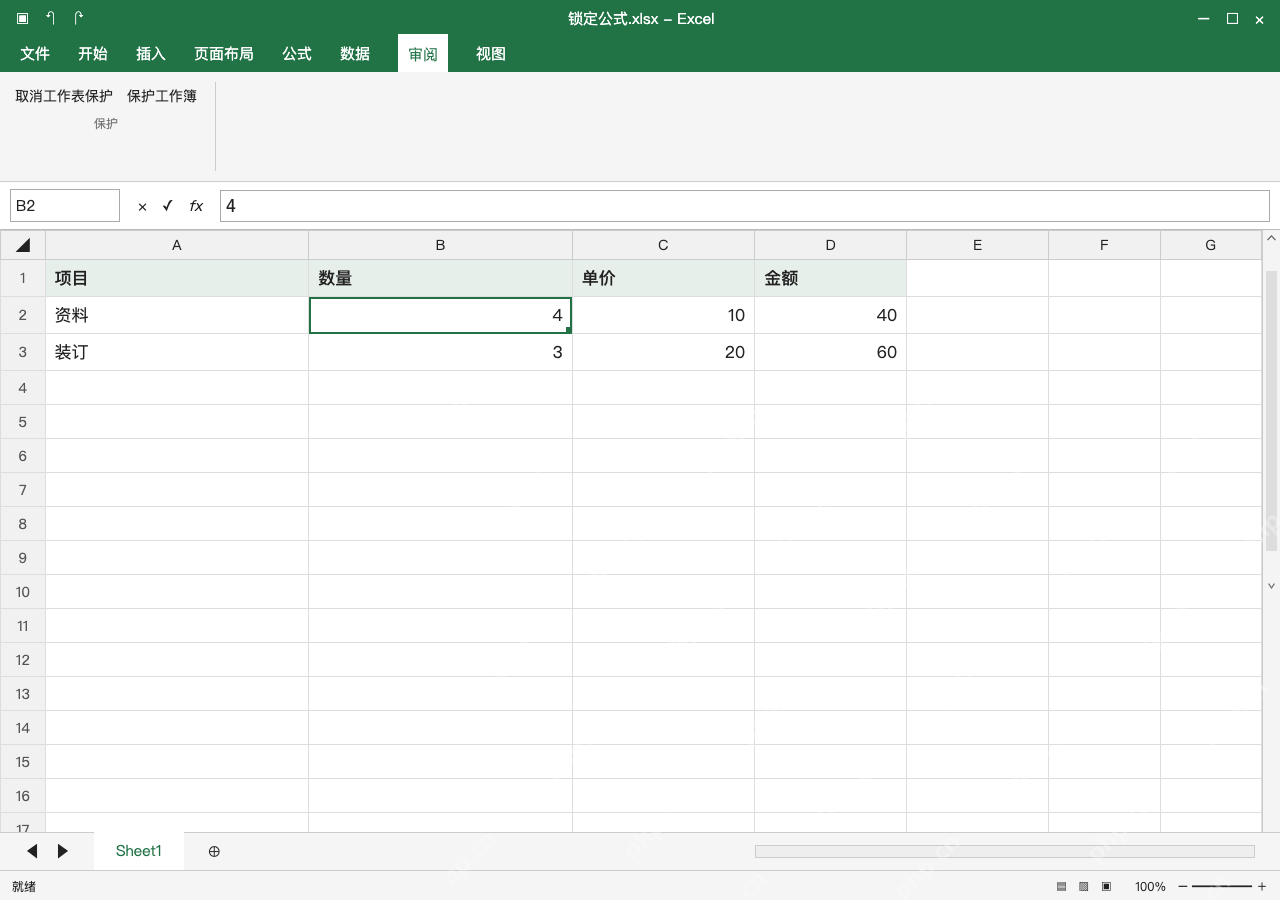Click the 100% zoom level text
The width and height of the screenshot is (1280, 900).
tap(1150, 886)
